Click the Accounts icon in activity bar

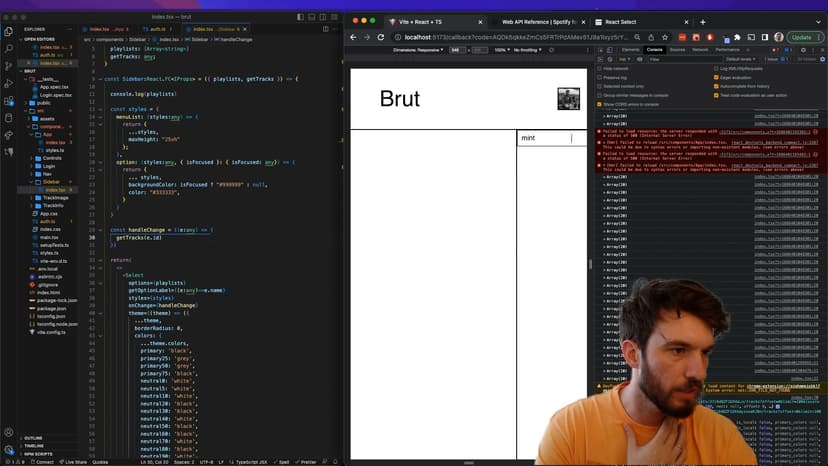pyautogui.click(x=9, y=433)
